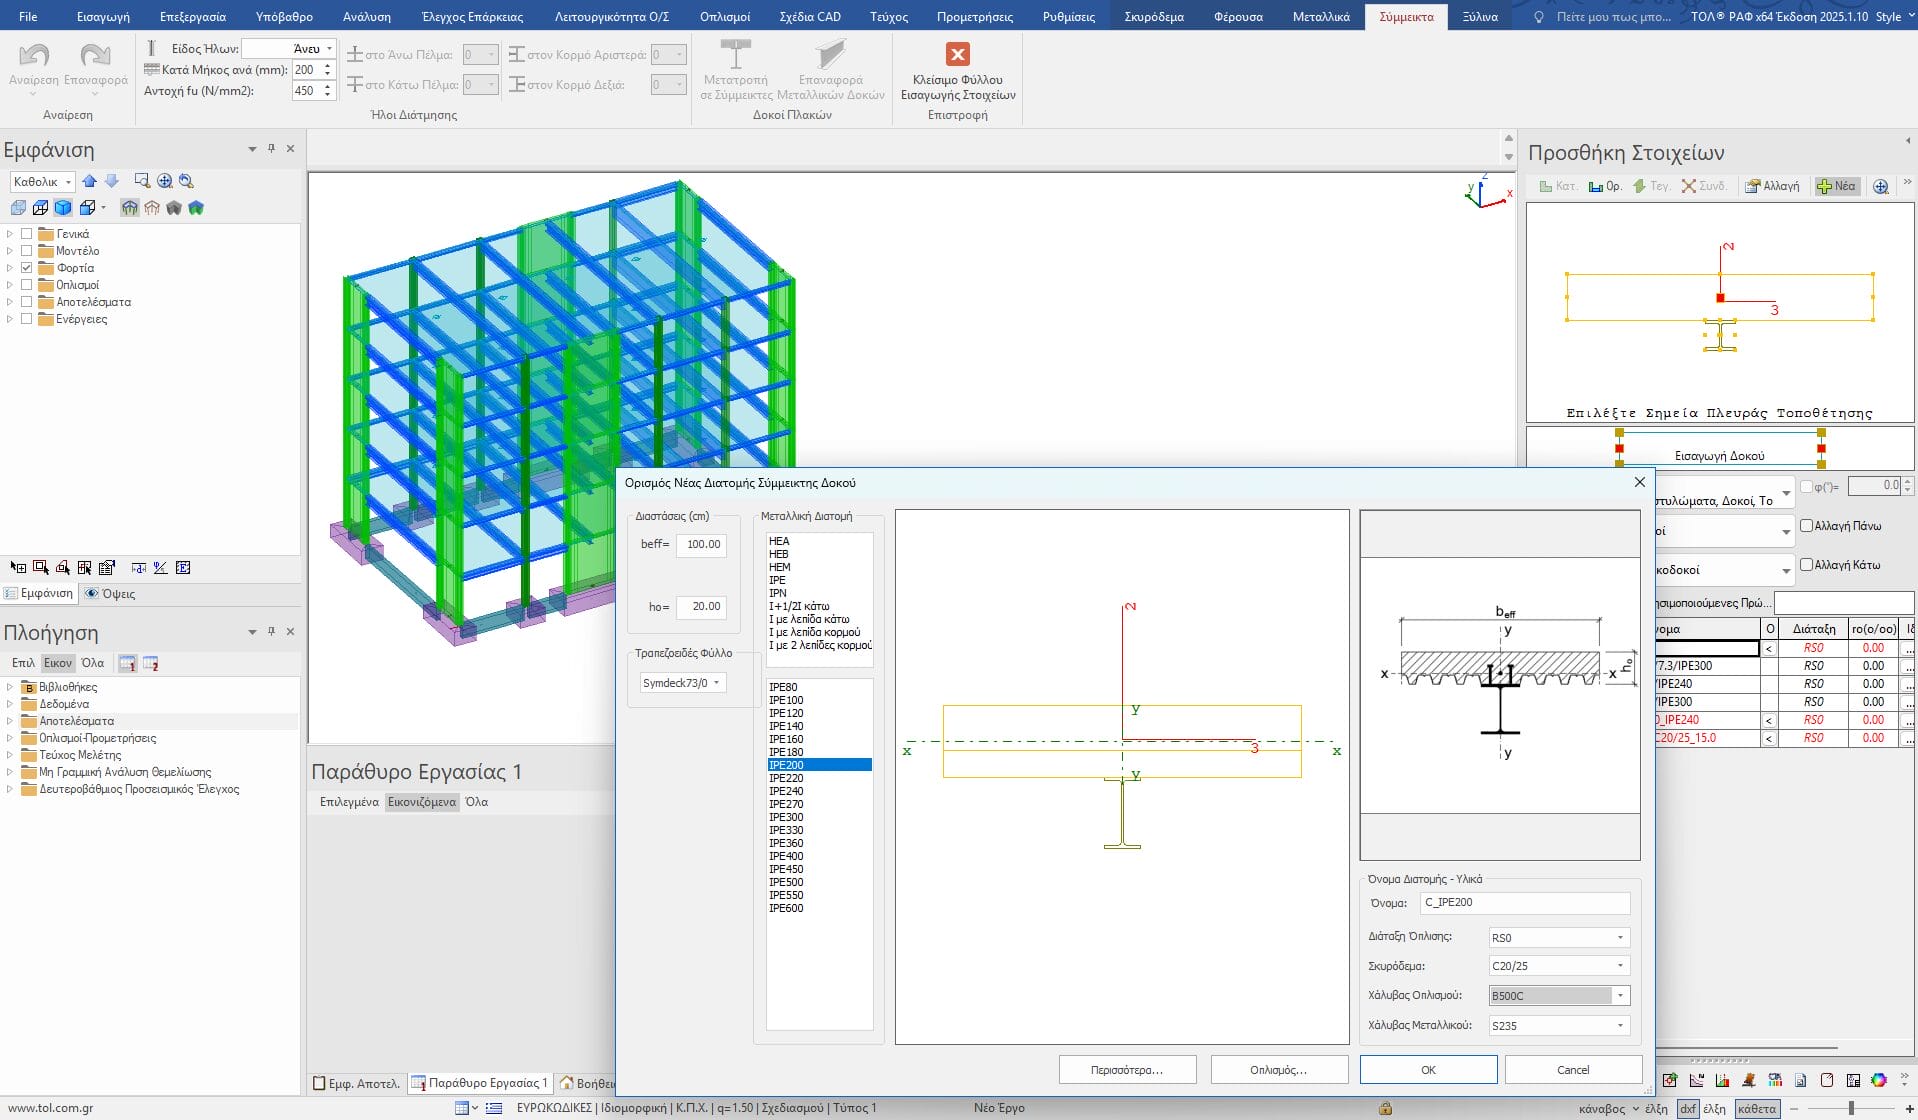
Task: Click the Undo (Αναίρεση) icon
Action: (x=33, y=56)
